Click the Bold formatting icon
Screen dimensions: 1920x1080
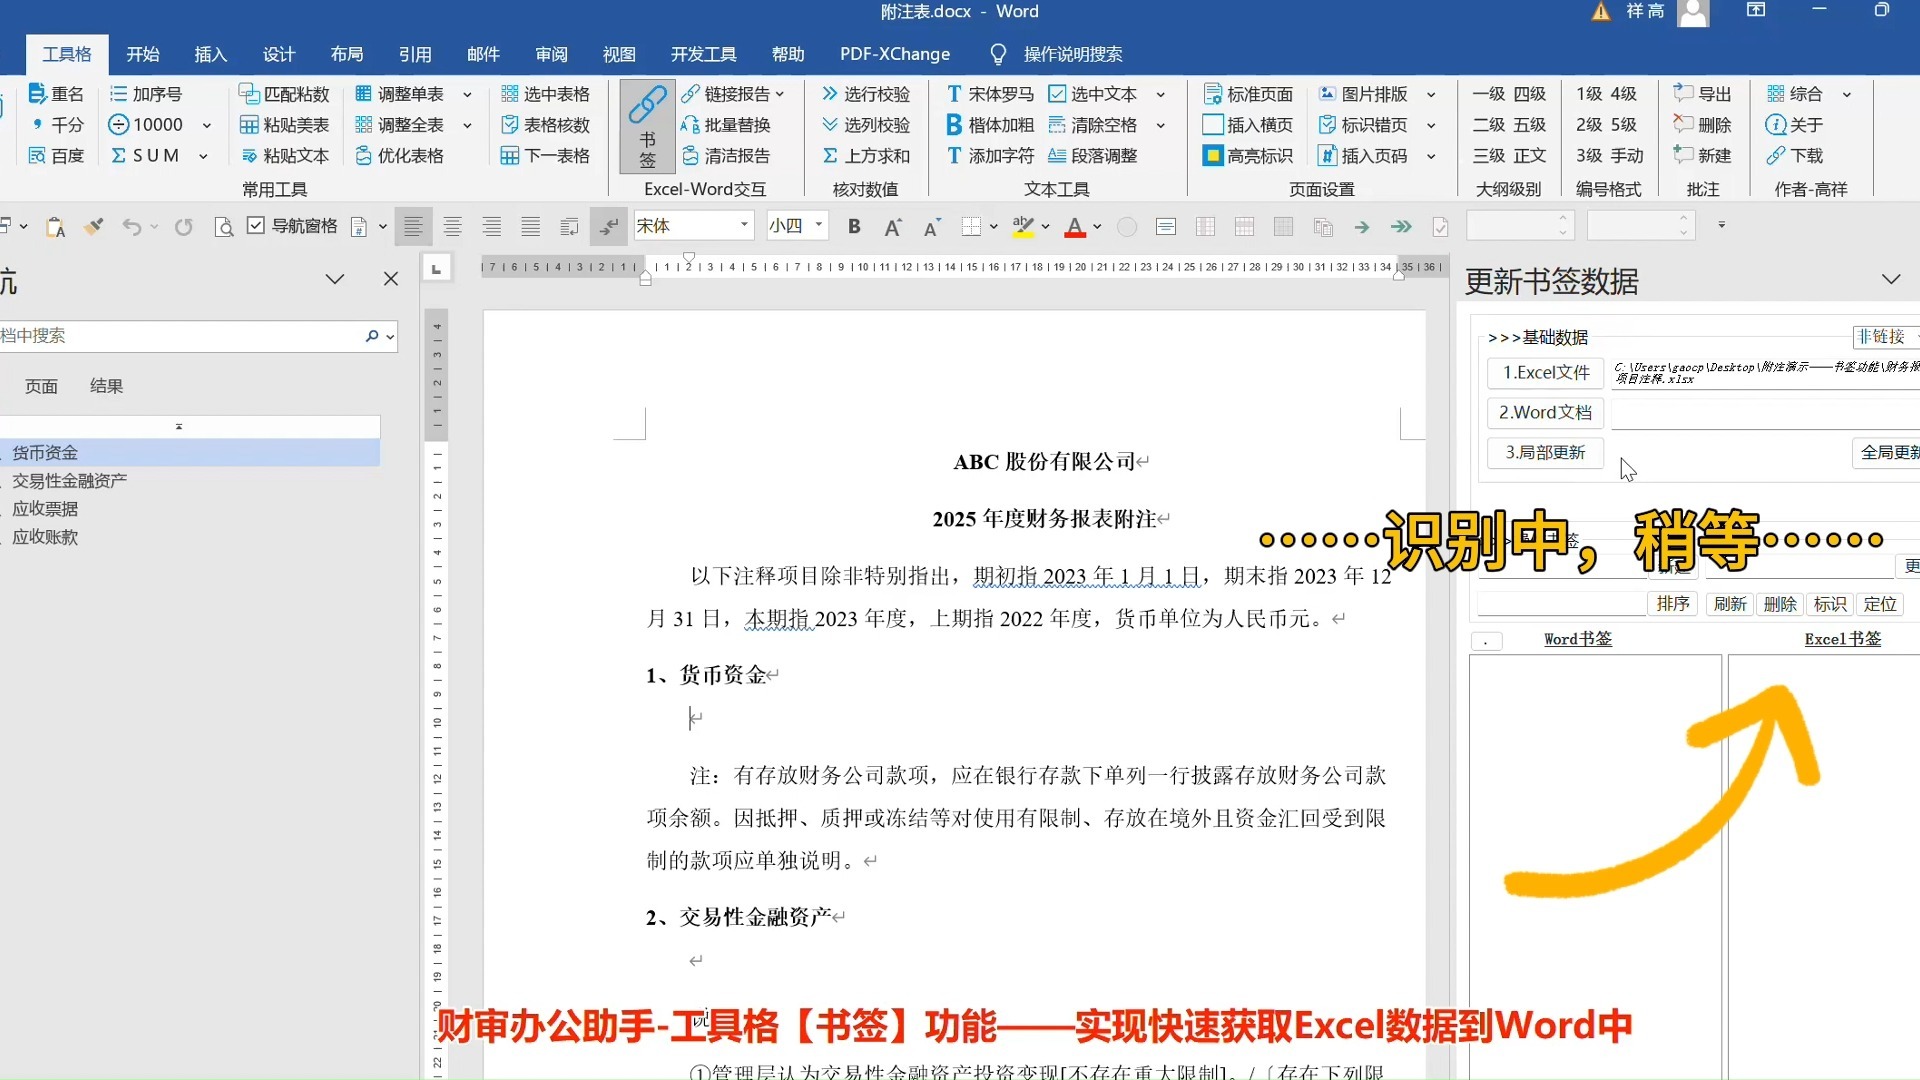[854, 227]
